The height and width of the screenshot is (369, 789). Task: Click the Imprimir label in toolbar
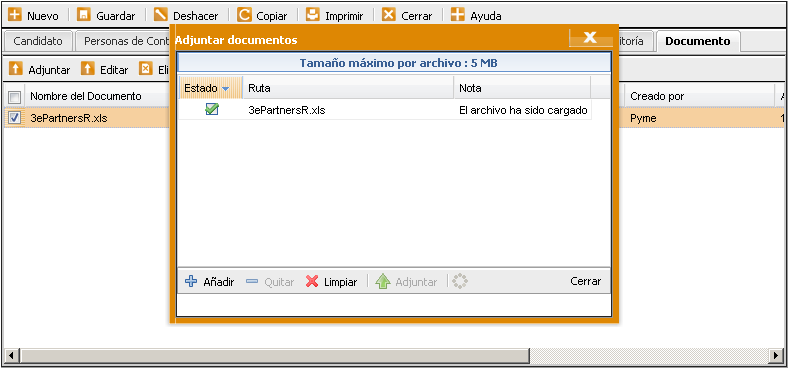point(344,16)
